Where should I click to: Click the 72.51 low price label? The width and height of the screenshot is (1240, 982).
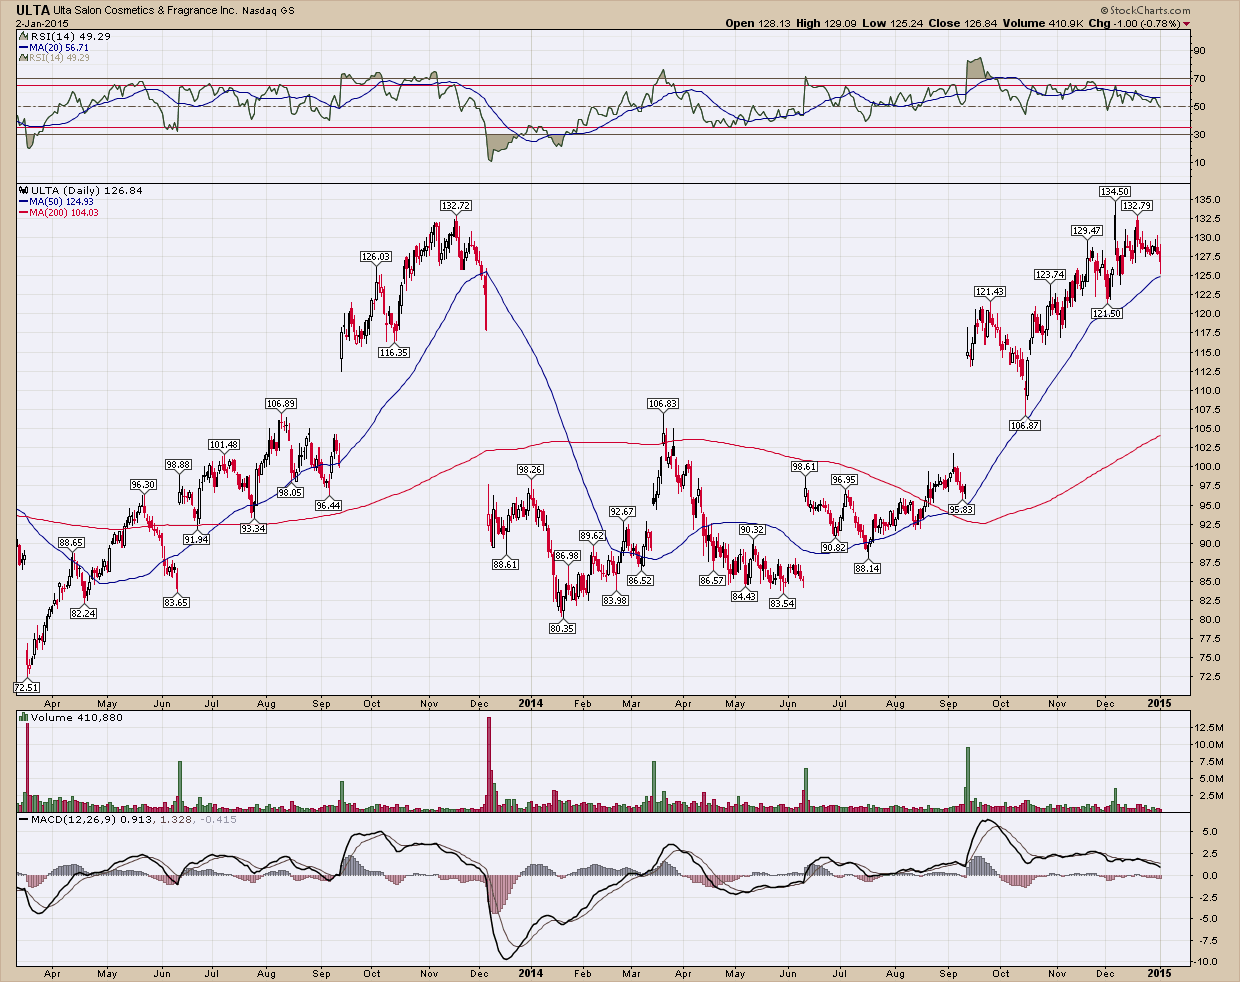click(x=26, y=687)
